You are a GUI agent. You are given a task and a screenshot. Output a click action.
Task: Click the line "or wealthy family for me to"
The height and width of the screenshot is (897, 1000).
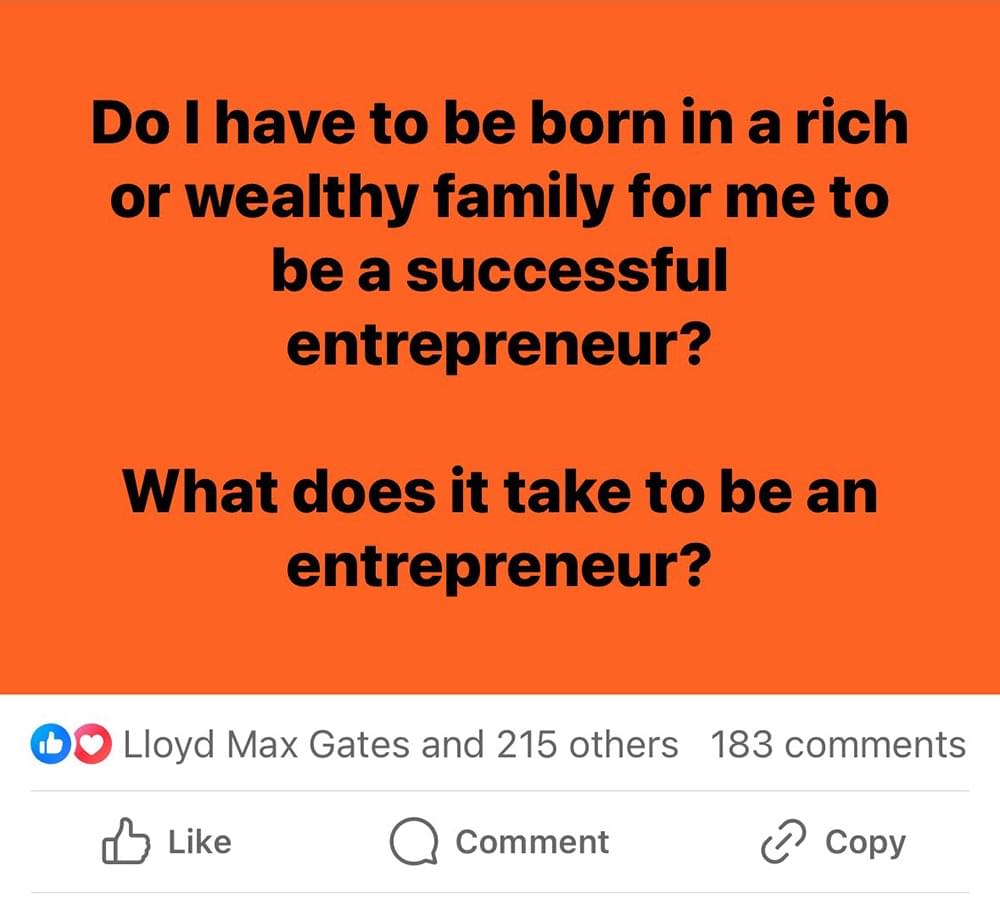tap(500, 198)
